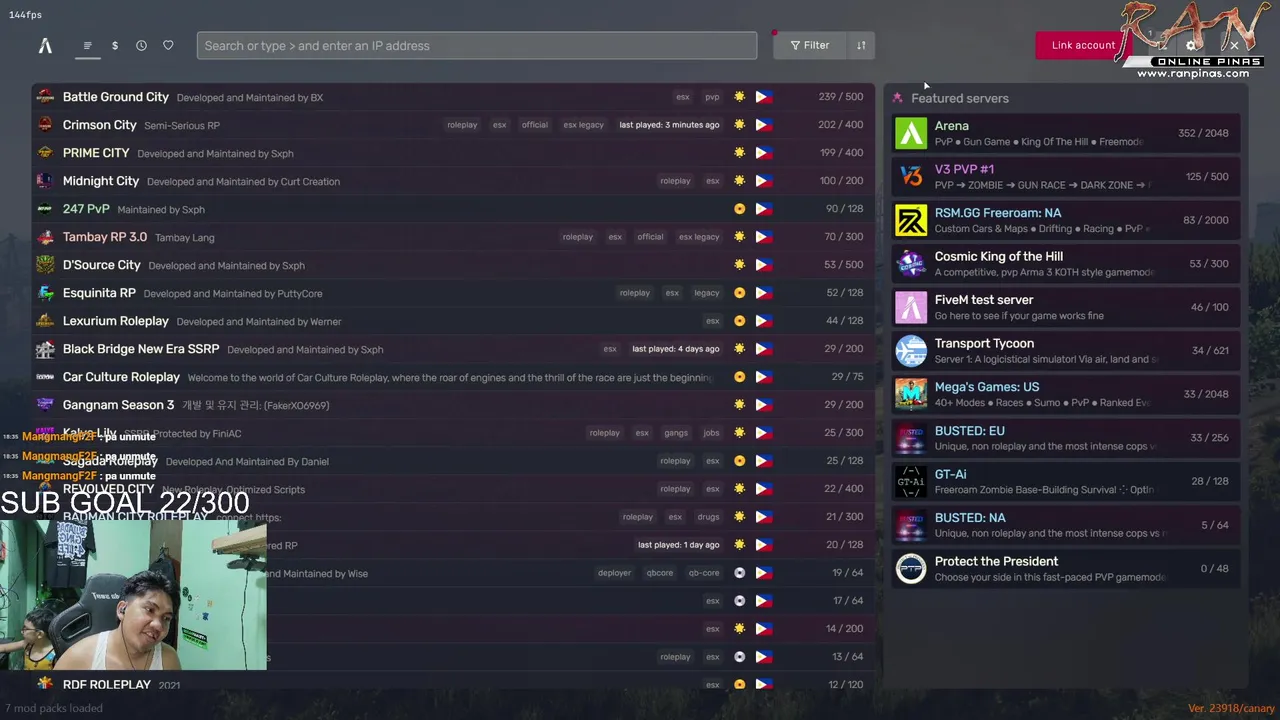
Task: Click the 'deployer' tag chip
Action: coord(614,573)
